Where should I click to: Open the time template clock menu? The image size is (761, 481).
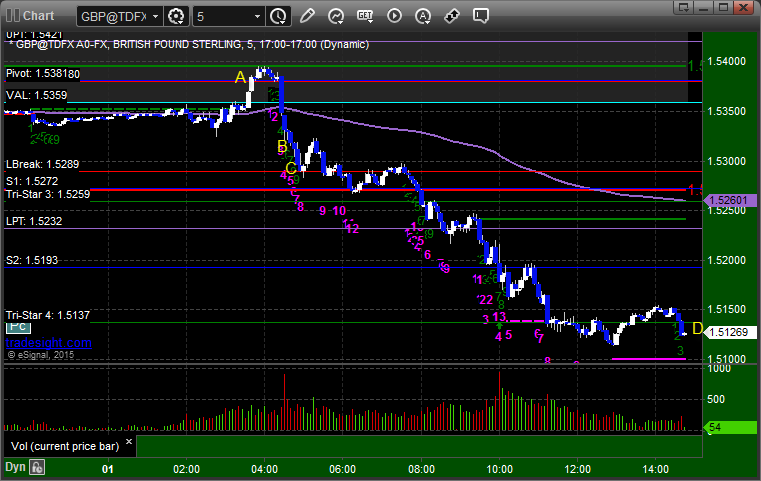click(279, 17)
